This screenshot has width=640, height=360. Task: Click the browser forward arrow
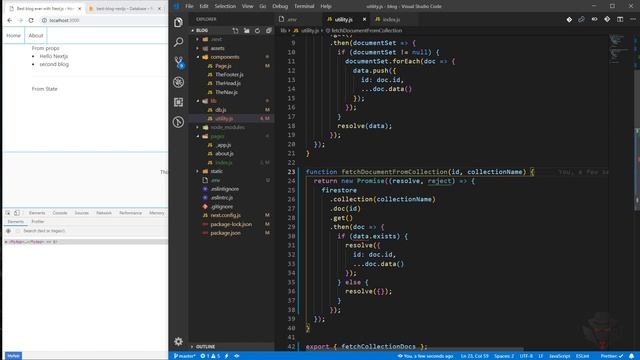(x=20, y=20)
